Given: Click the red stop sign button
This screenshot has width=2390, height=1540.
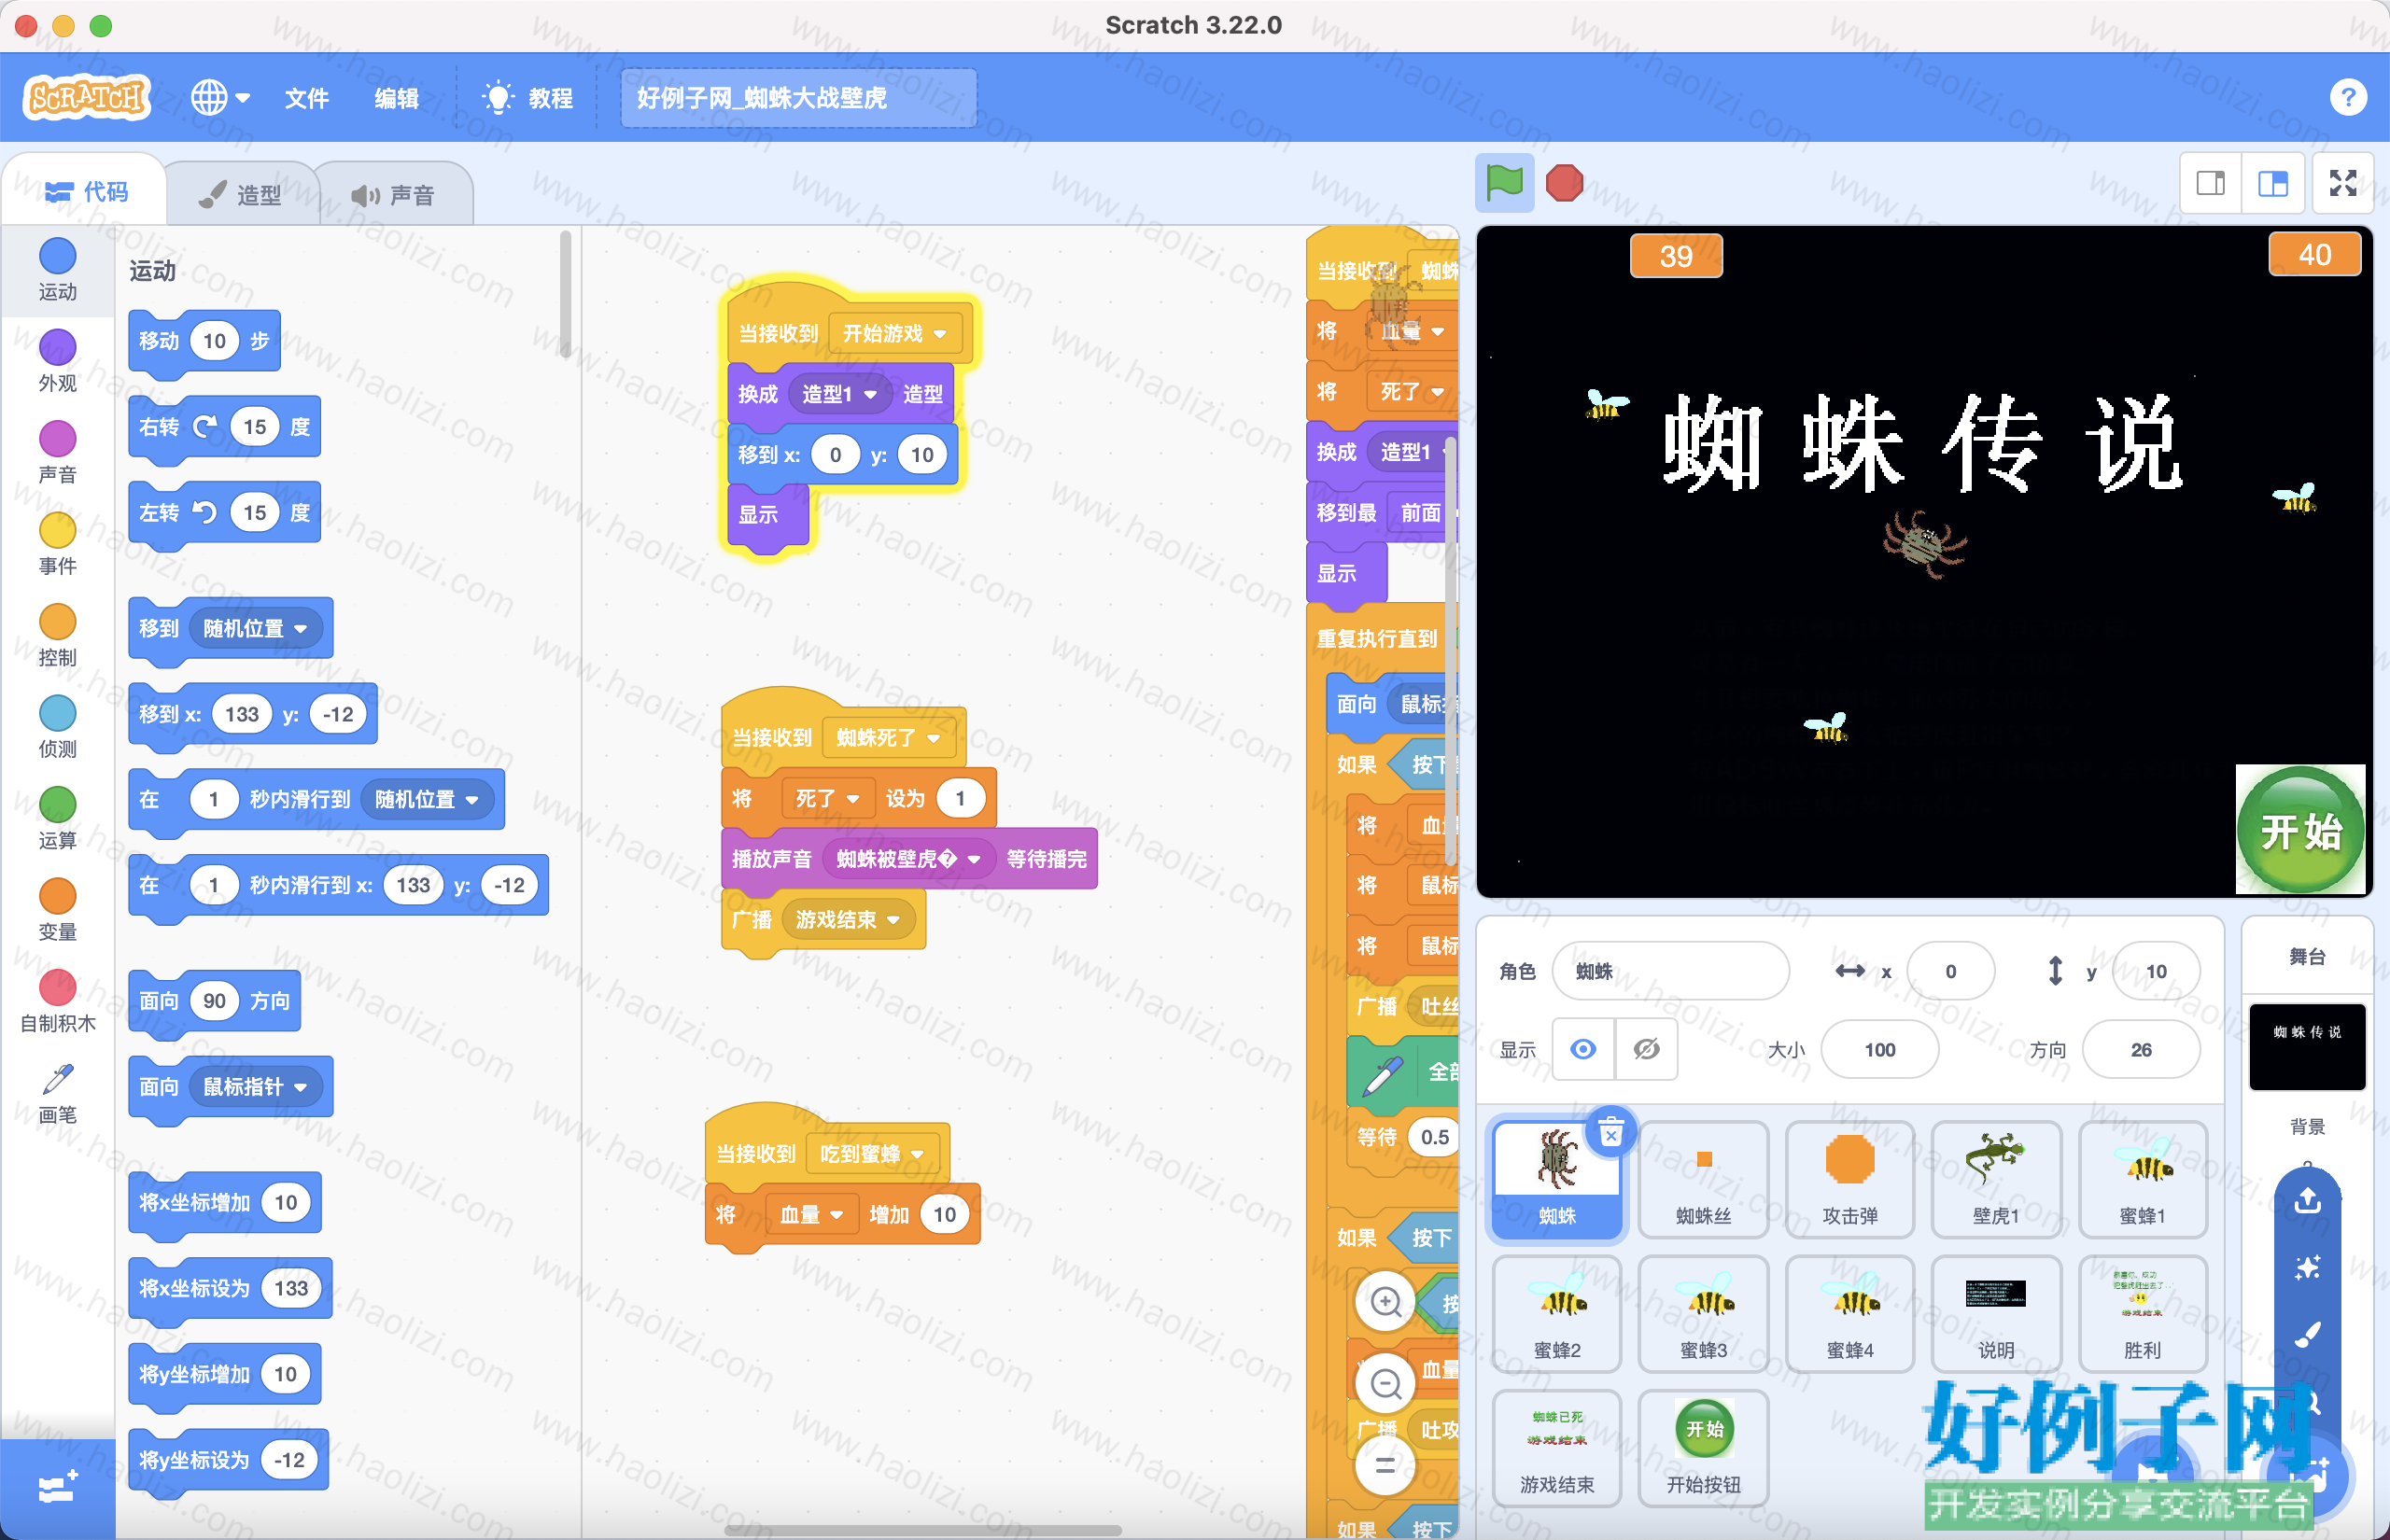Looking at the screenshot, I should pyautogui.click(x=1564, y=183).
